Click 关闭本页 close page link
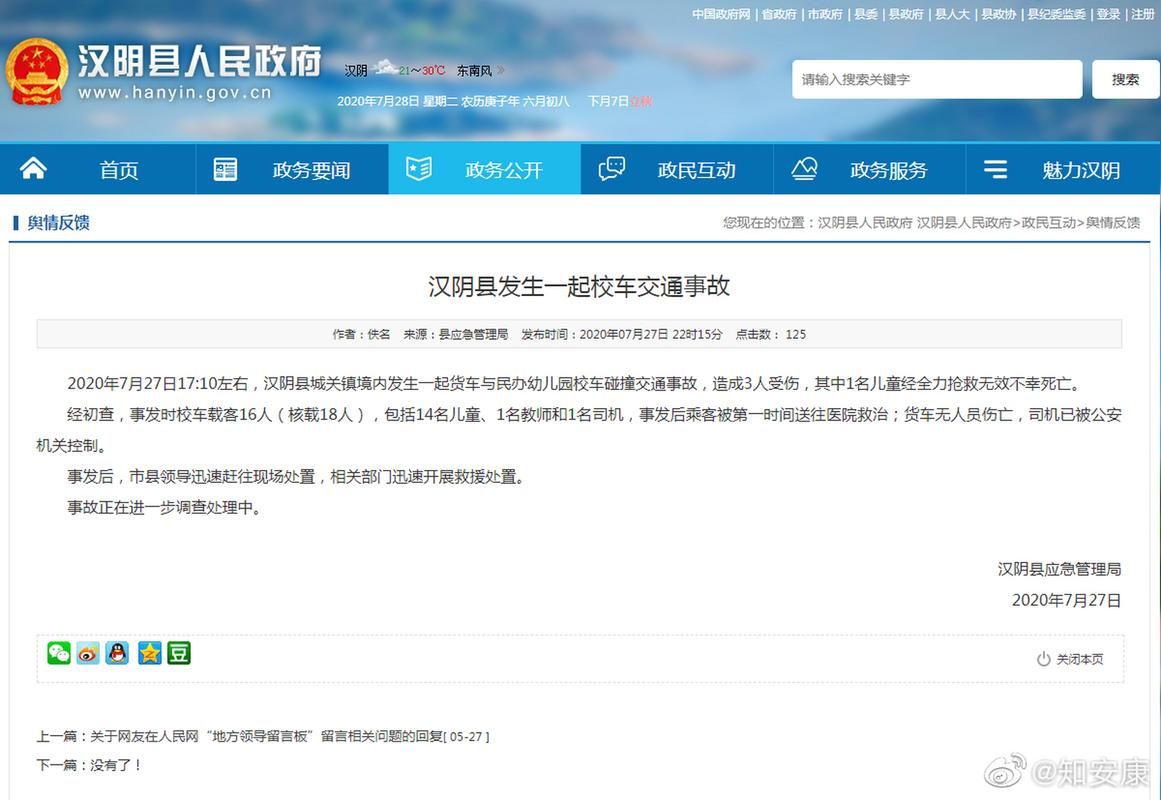This screenshot has width=1161, height=800. point(1080,659)
